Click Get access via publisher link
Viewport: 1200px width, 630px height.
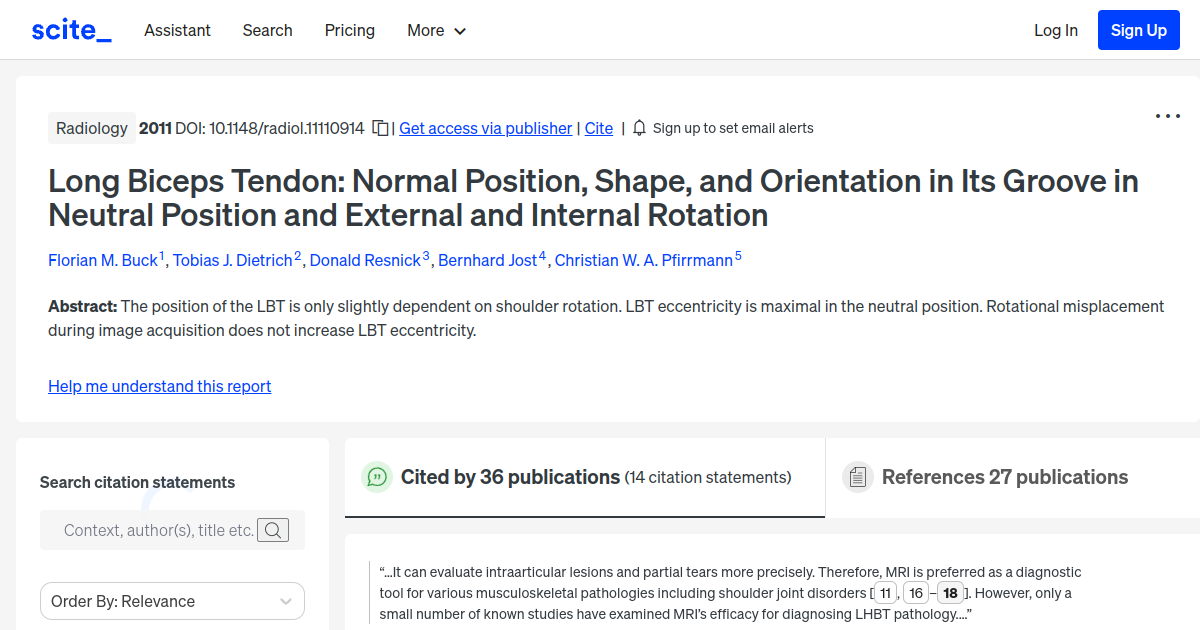point(485,128)
